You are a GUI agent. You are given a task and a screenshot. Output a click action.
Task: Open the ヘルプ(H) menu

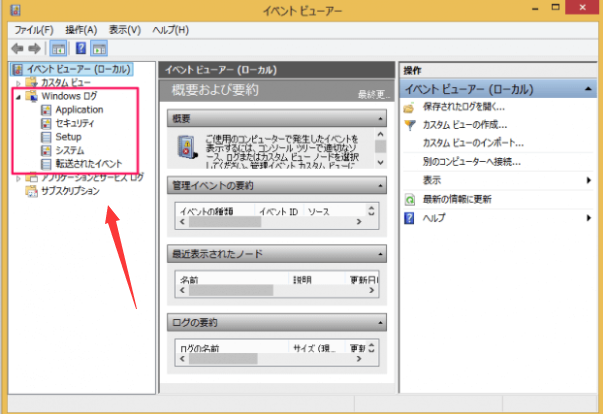pyautogui.click(x=170, y=30)
